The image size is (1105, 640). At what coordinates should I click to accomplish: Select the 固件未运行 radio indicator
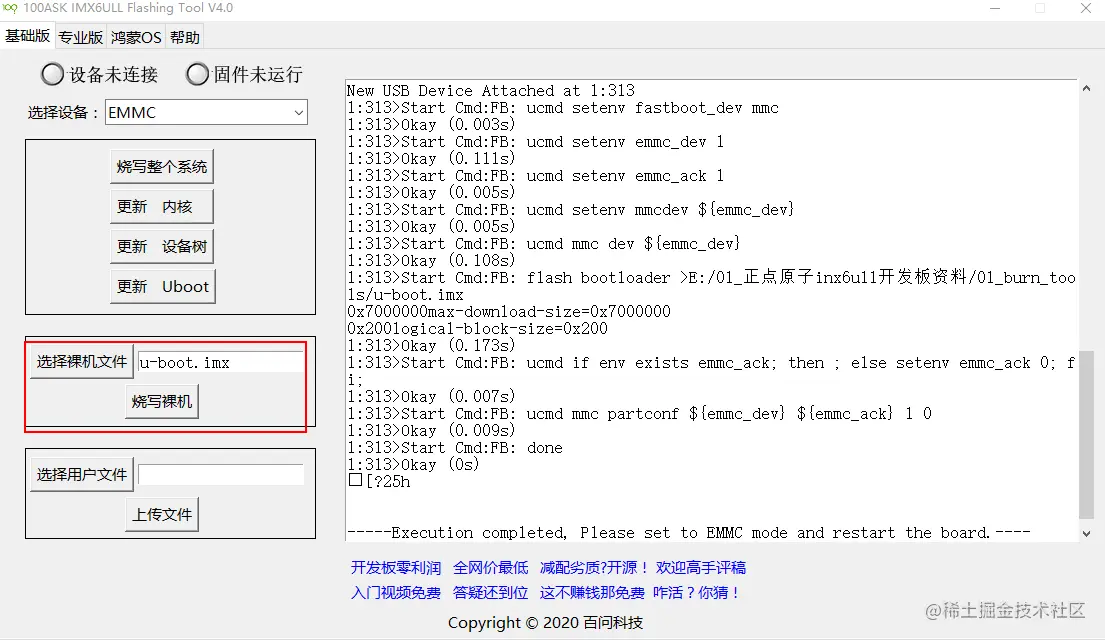[197, 74]
